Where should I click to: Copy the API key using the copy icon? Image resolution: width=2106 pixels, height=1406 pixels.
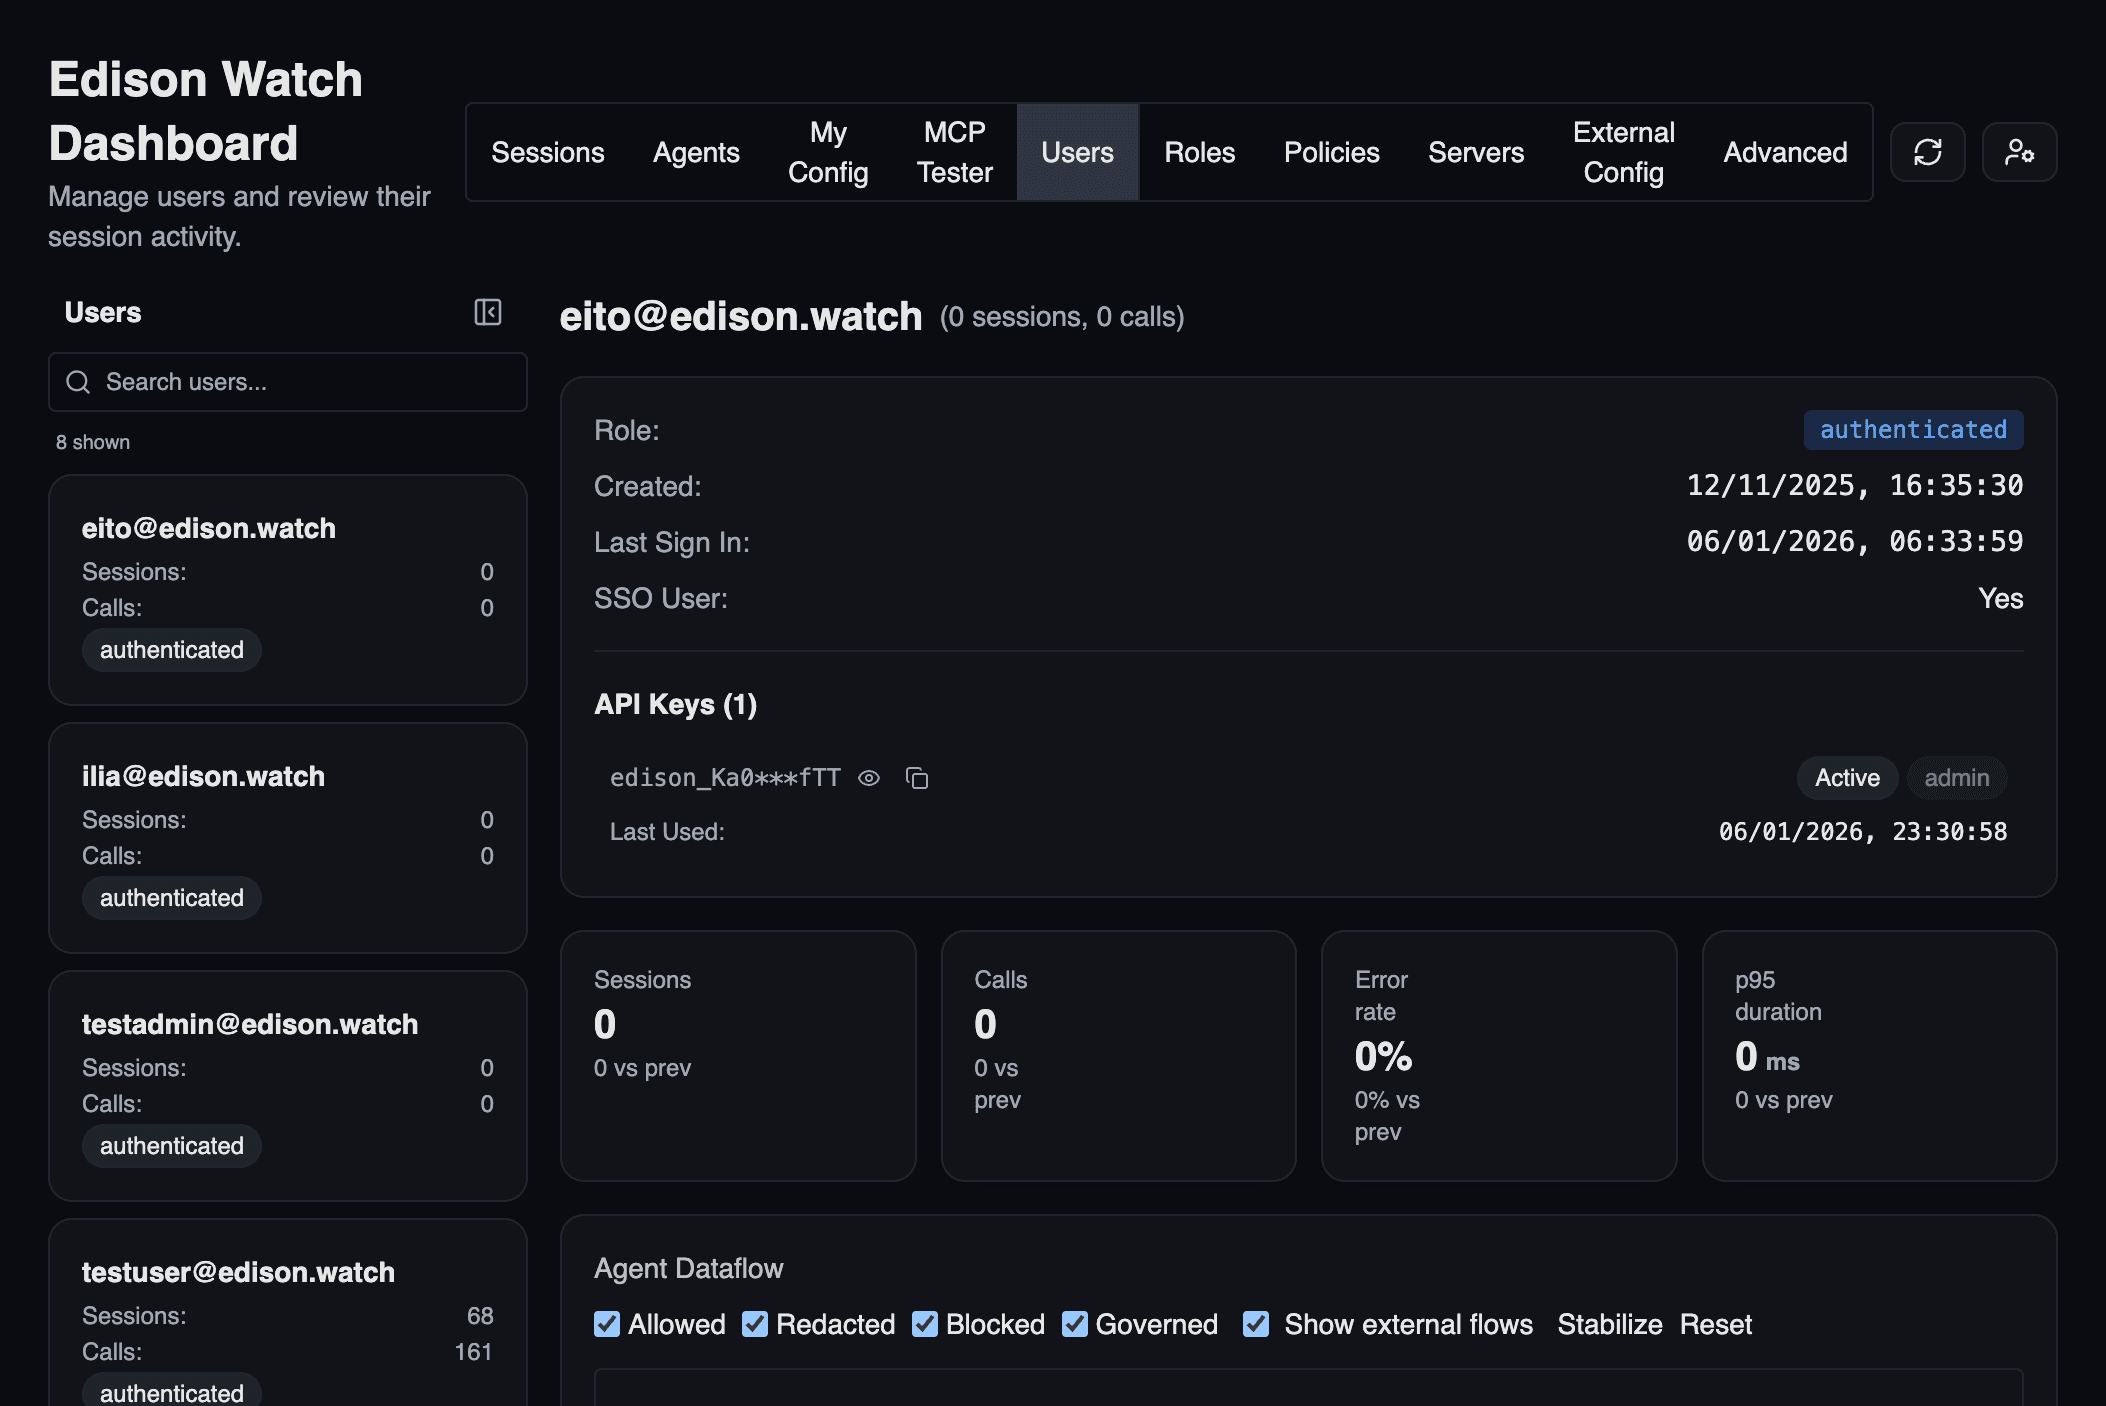(x=917, y=778)
